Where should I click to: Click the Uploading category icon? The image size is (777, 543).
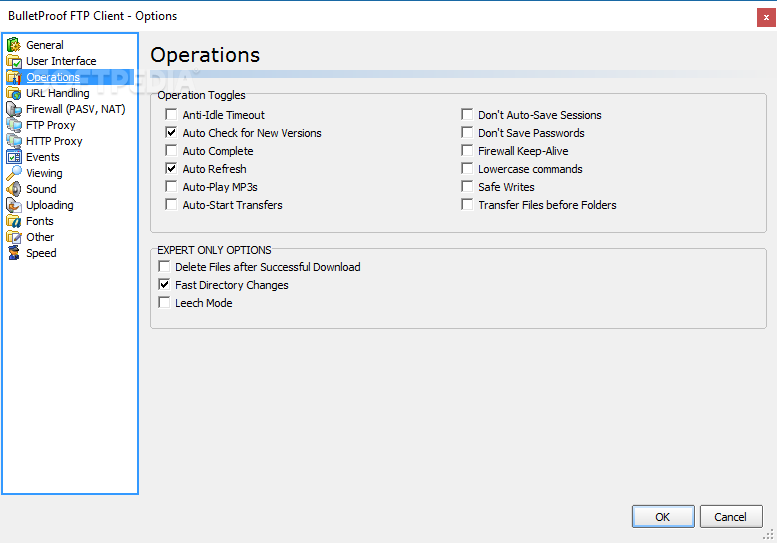14,205
